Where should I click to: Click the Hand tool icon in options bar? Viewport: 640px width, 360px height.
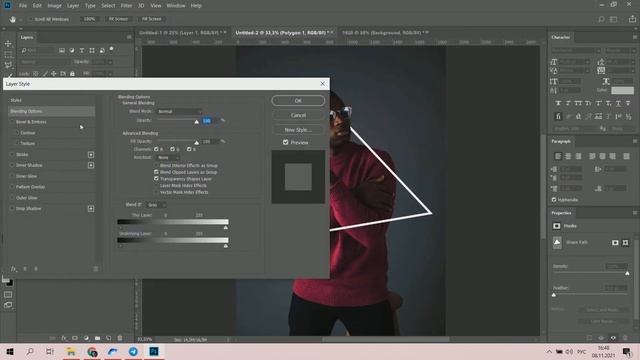13,19
